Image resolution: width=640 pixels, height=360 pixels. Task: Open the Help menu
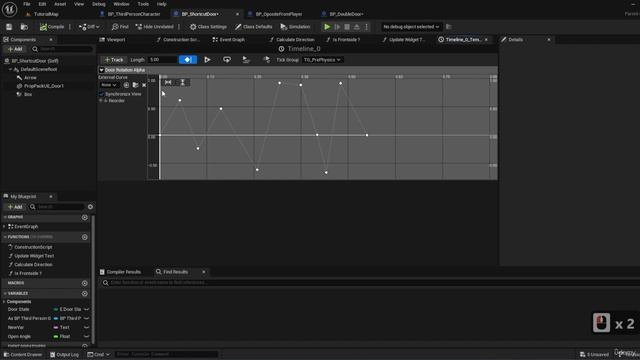[162, 4]
